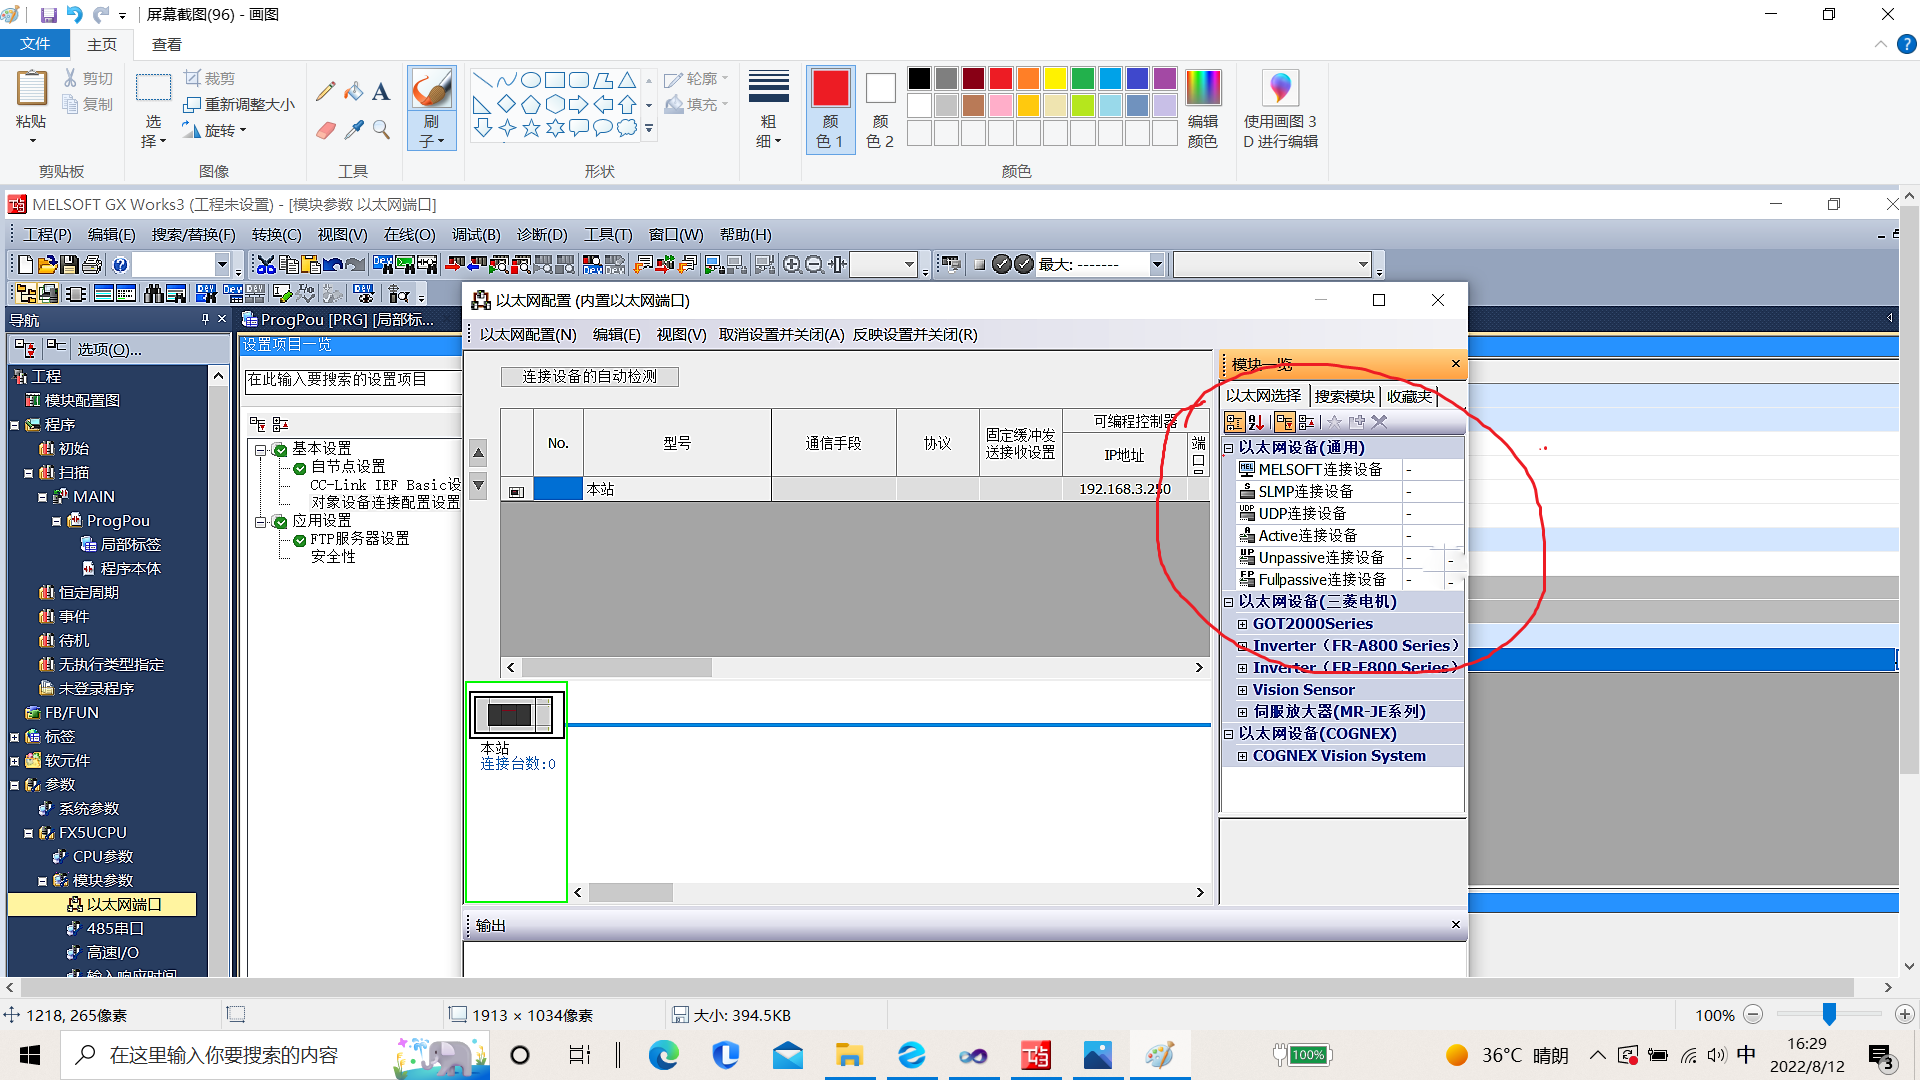Screen dimensions: 1920x1080
Task: Select Color 2 swatch
Action: point(880,90)
